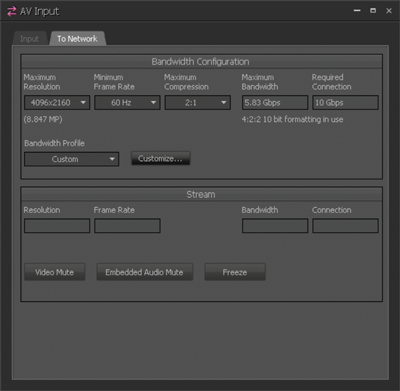This screenshot has width=400, height=391.
Task: Open the Minimum Frame Rate 60 Hz dropdown
Action: click(x=127, y=103)
